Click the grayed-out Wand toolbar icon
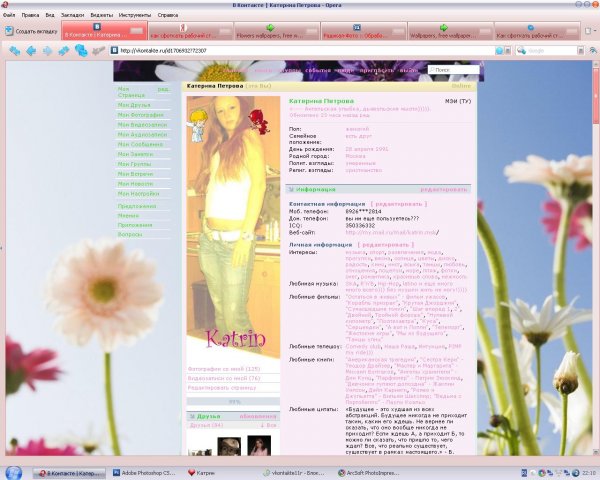600x480 pixels. coord(98,50)
